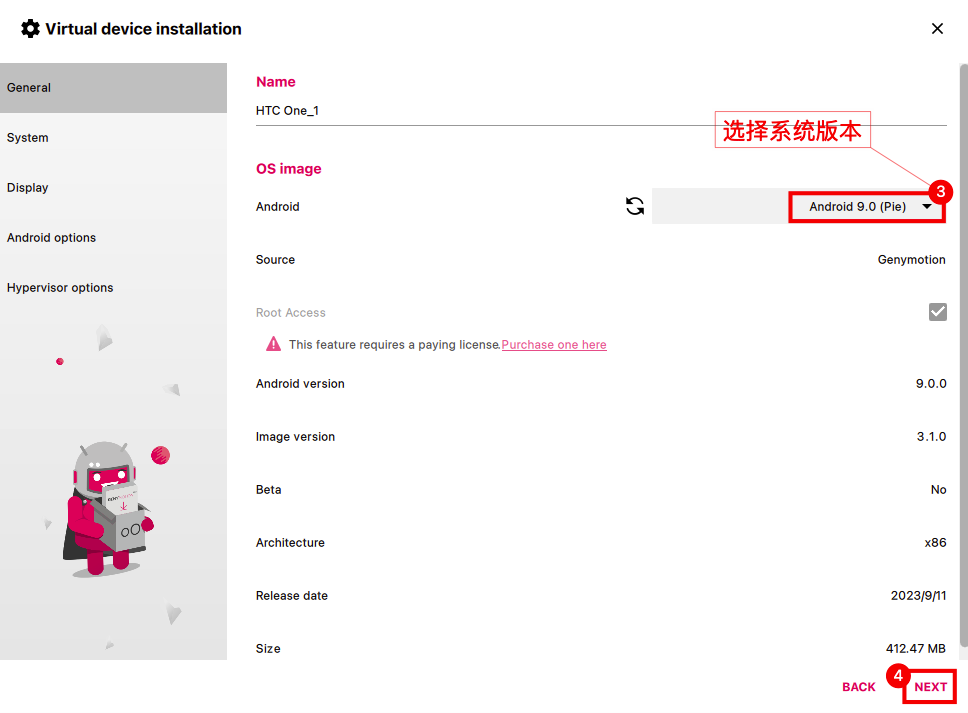
Task: Click the warning triangle icon
Action: (x=273, y=344)
